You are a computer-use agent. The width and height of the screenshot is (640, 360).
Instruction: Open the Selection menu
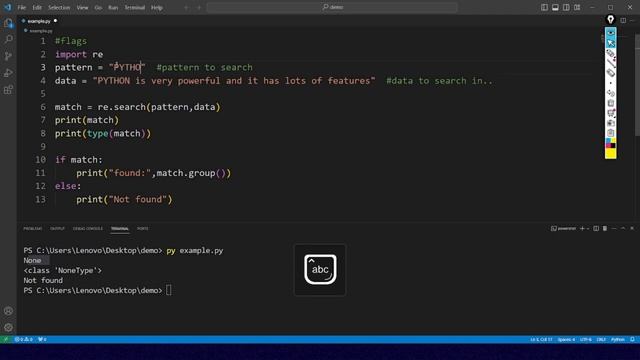59,7
